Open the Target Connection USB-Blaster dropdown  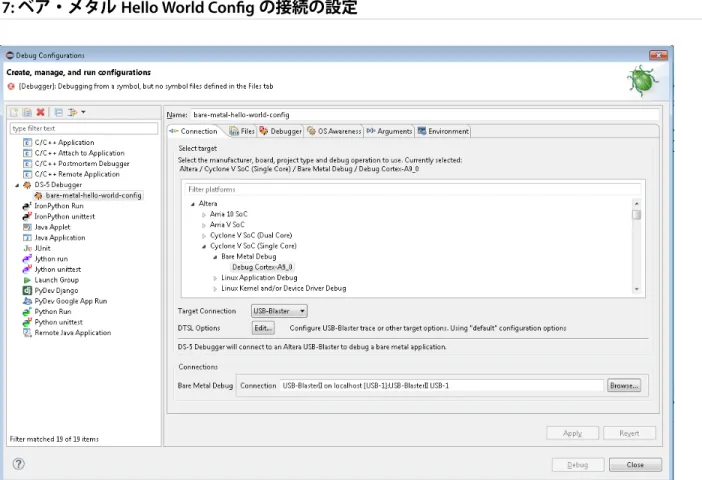click(x=279, y=311)
